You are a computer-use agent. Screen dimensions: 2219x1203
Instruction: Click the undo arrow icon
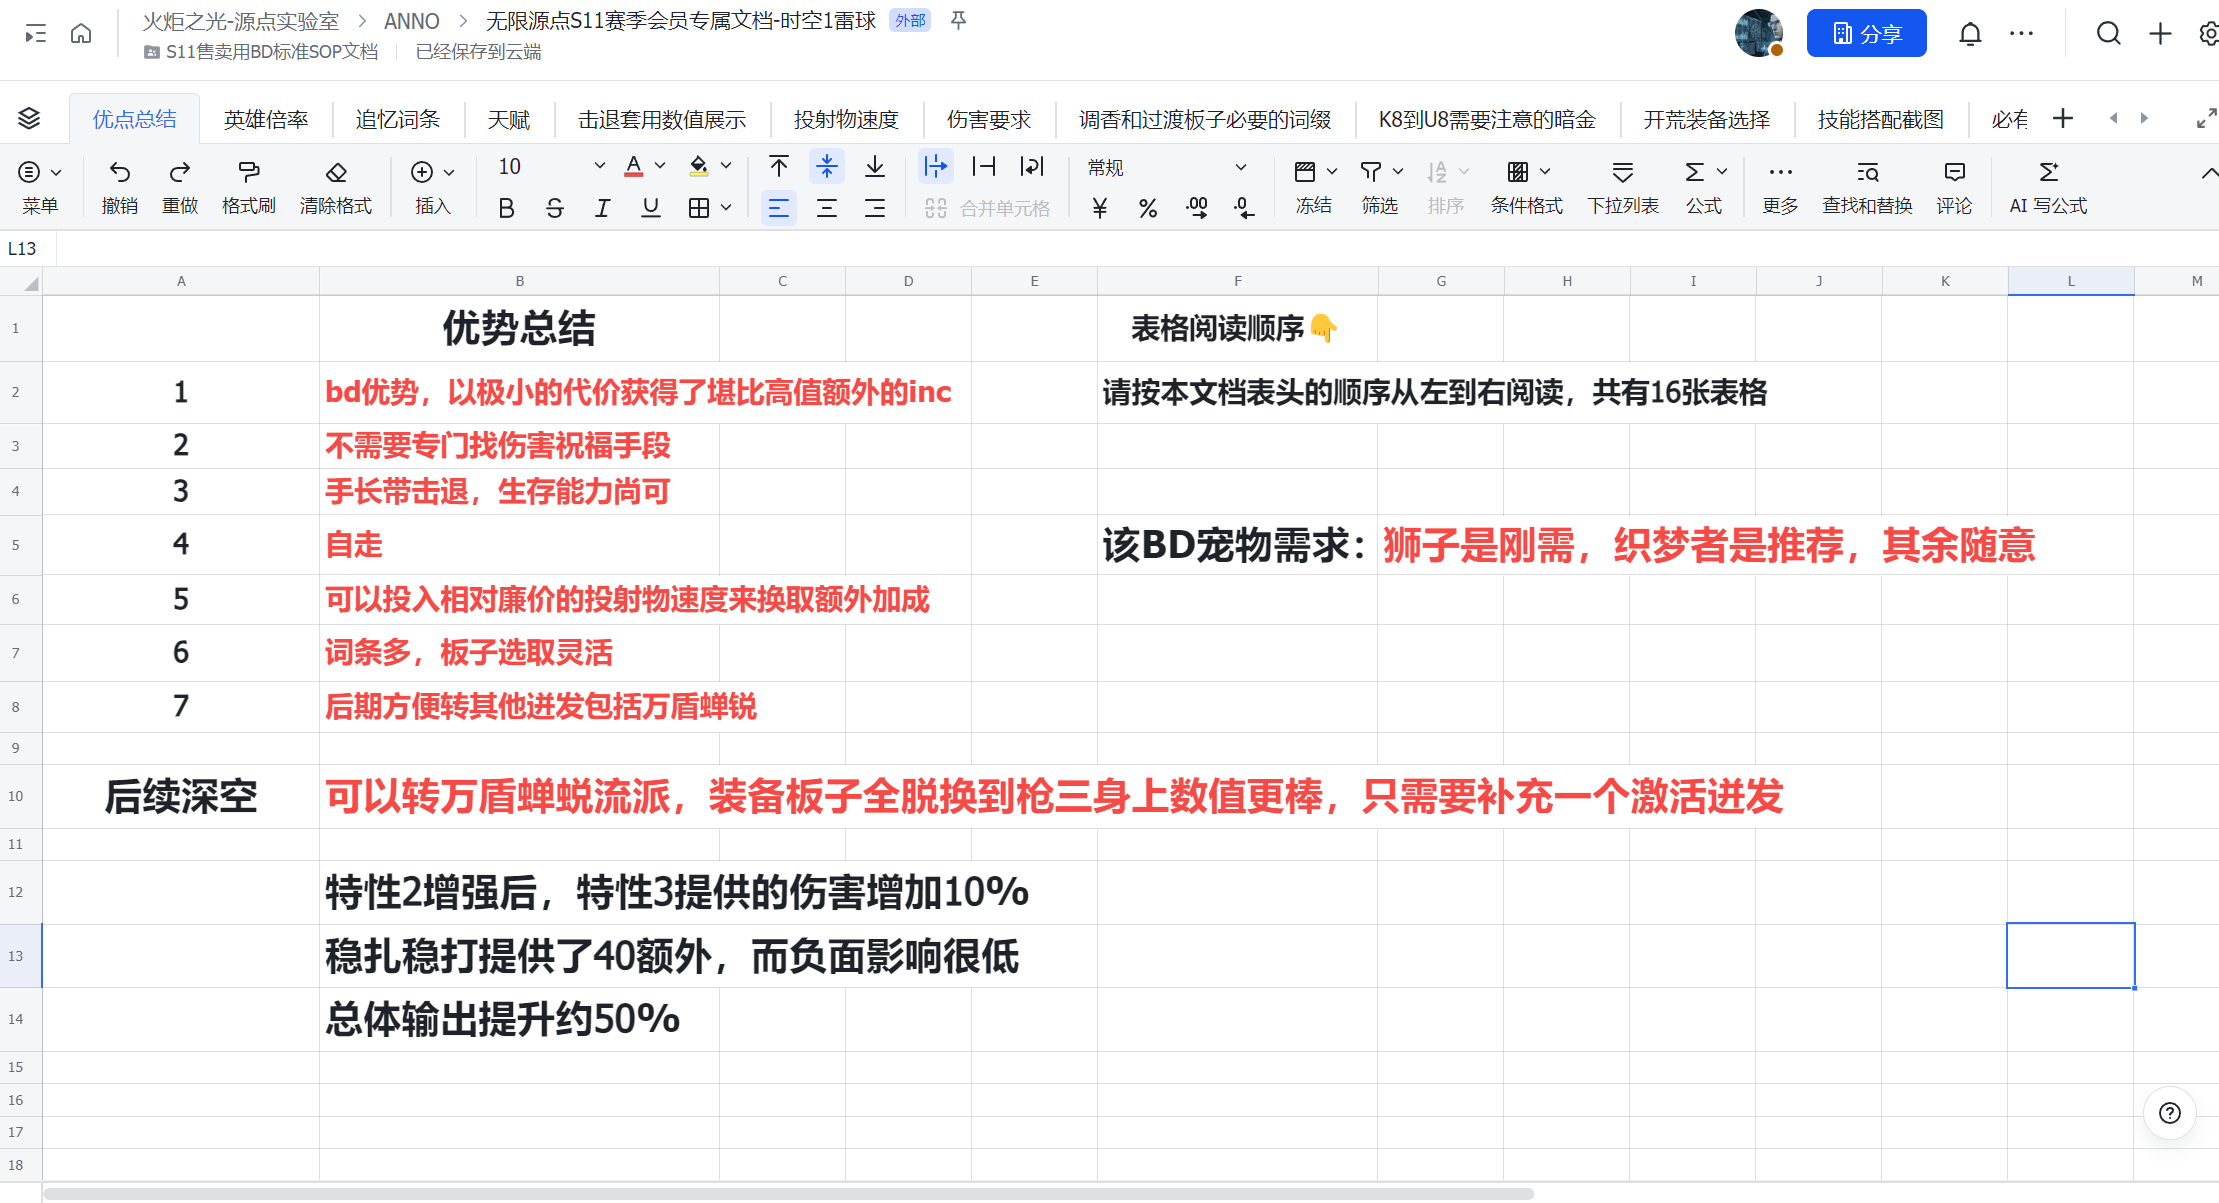point(119,172)
